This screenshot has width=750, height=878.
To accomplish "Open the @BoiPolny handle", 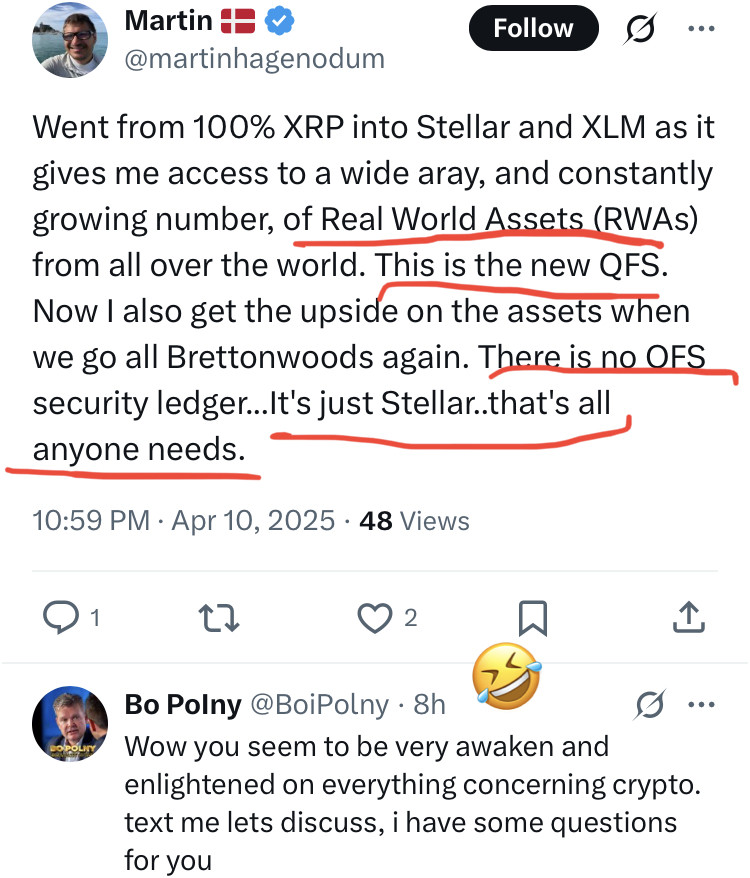I will click(x=319, y=704).
